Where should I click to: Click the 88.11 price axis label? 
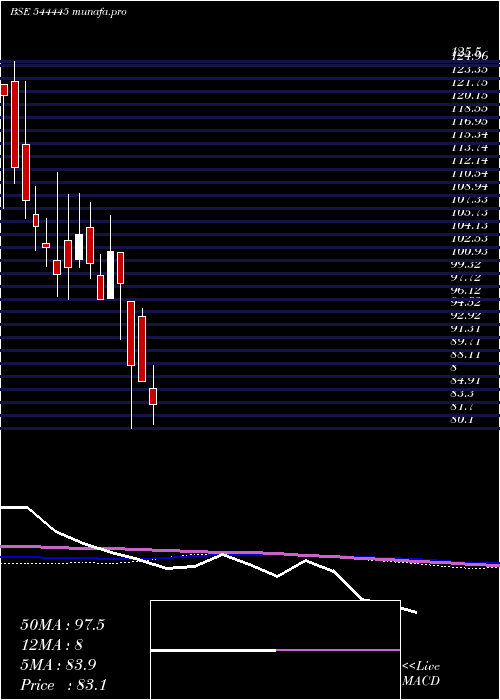click(x=467, y=355)
